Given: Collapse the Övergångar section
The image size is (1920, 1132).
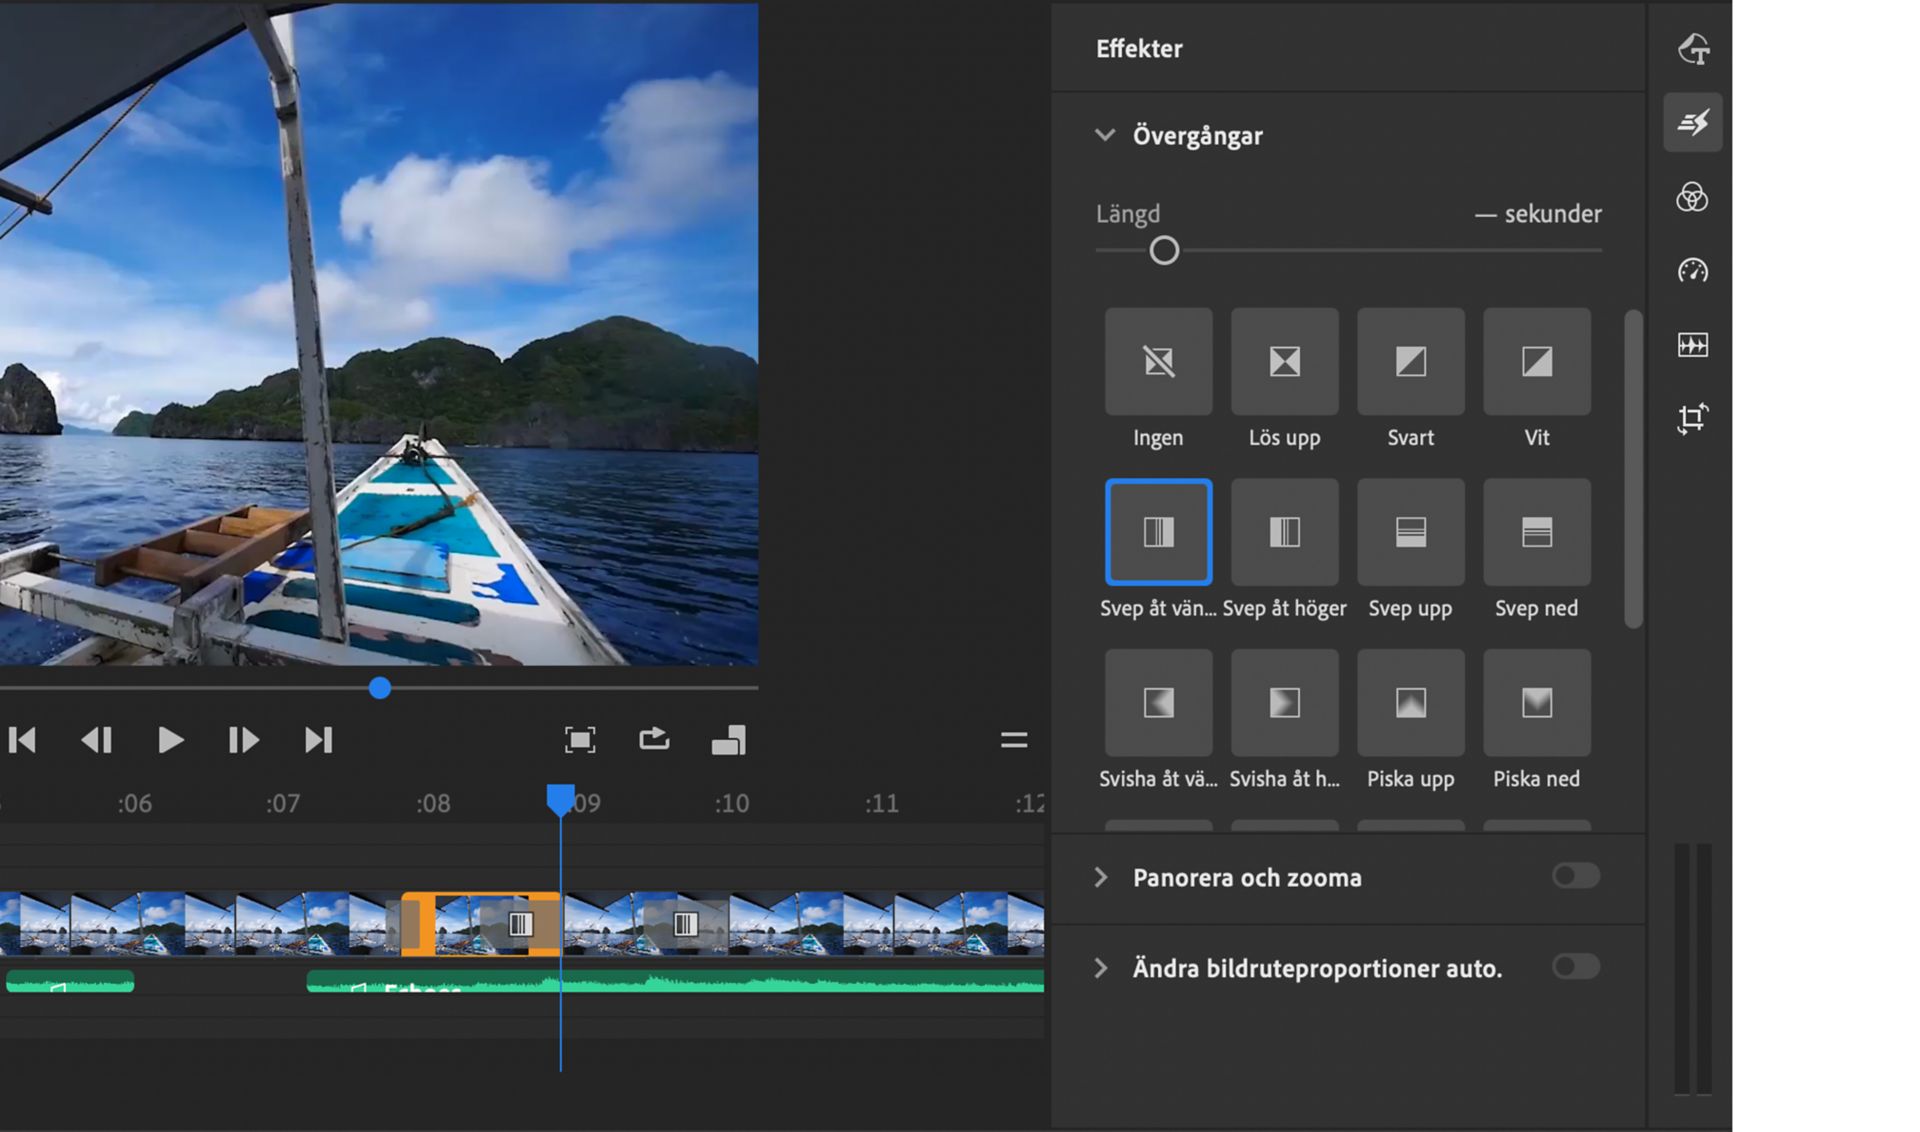Looking at the screenshot, I should tap(1104, 135).
